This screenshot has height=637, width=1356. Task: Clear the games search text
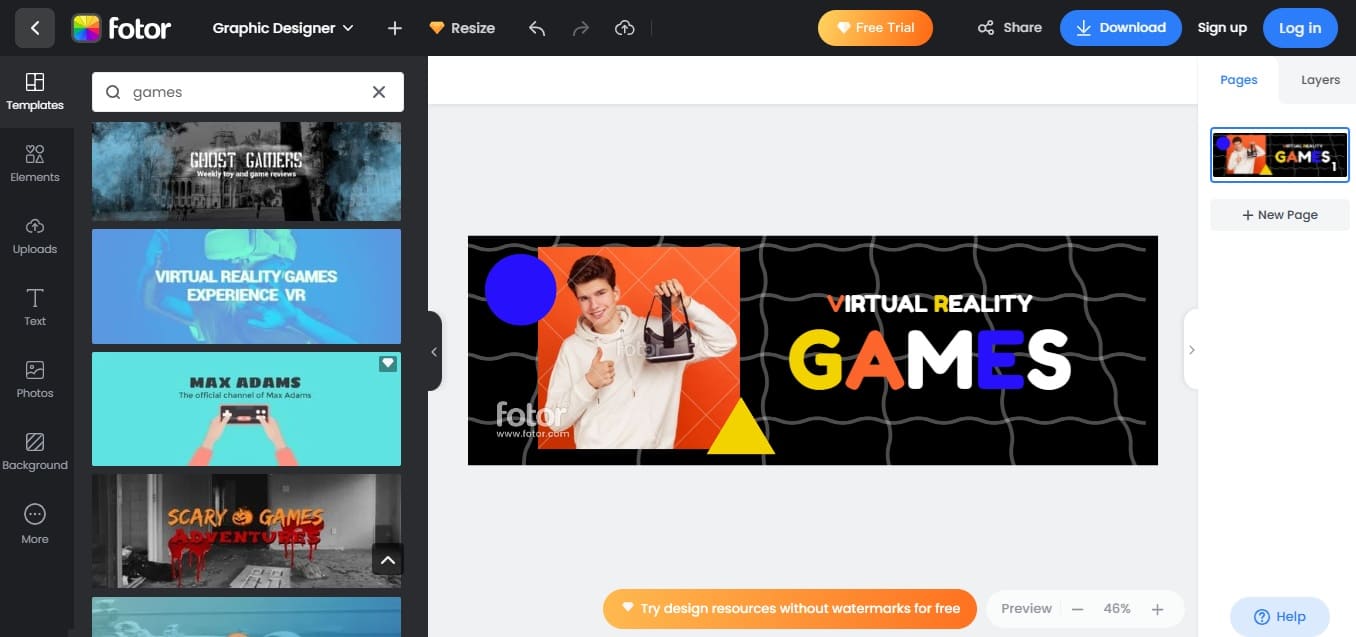click(x=379, y=92)
